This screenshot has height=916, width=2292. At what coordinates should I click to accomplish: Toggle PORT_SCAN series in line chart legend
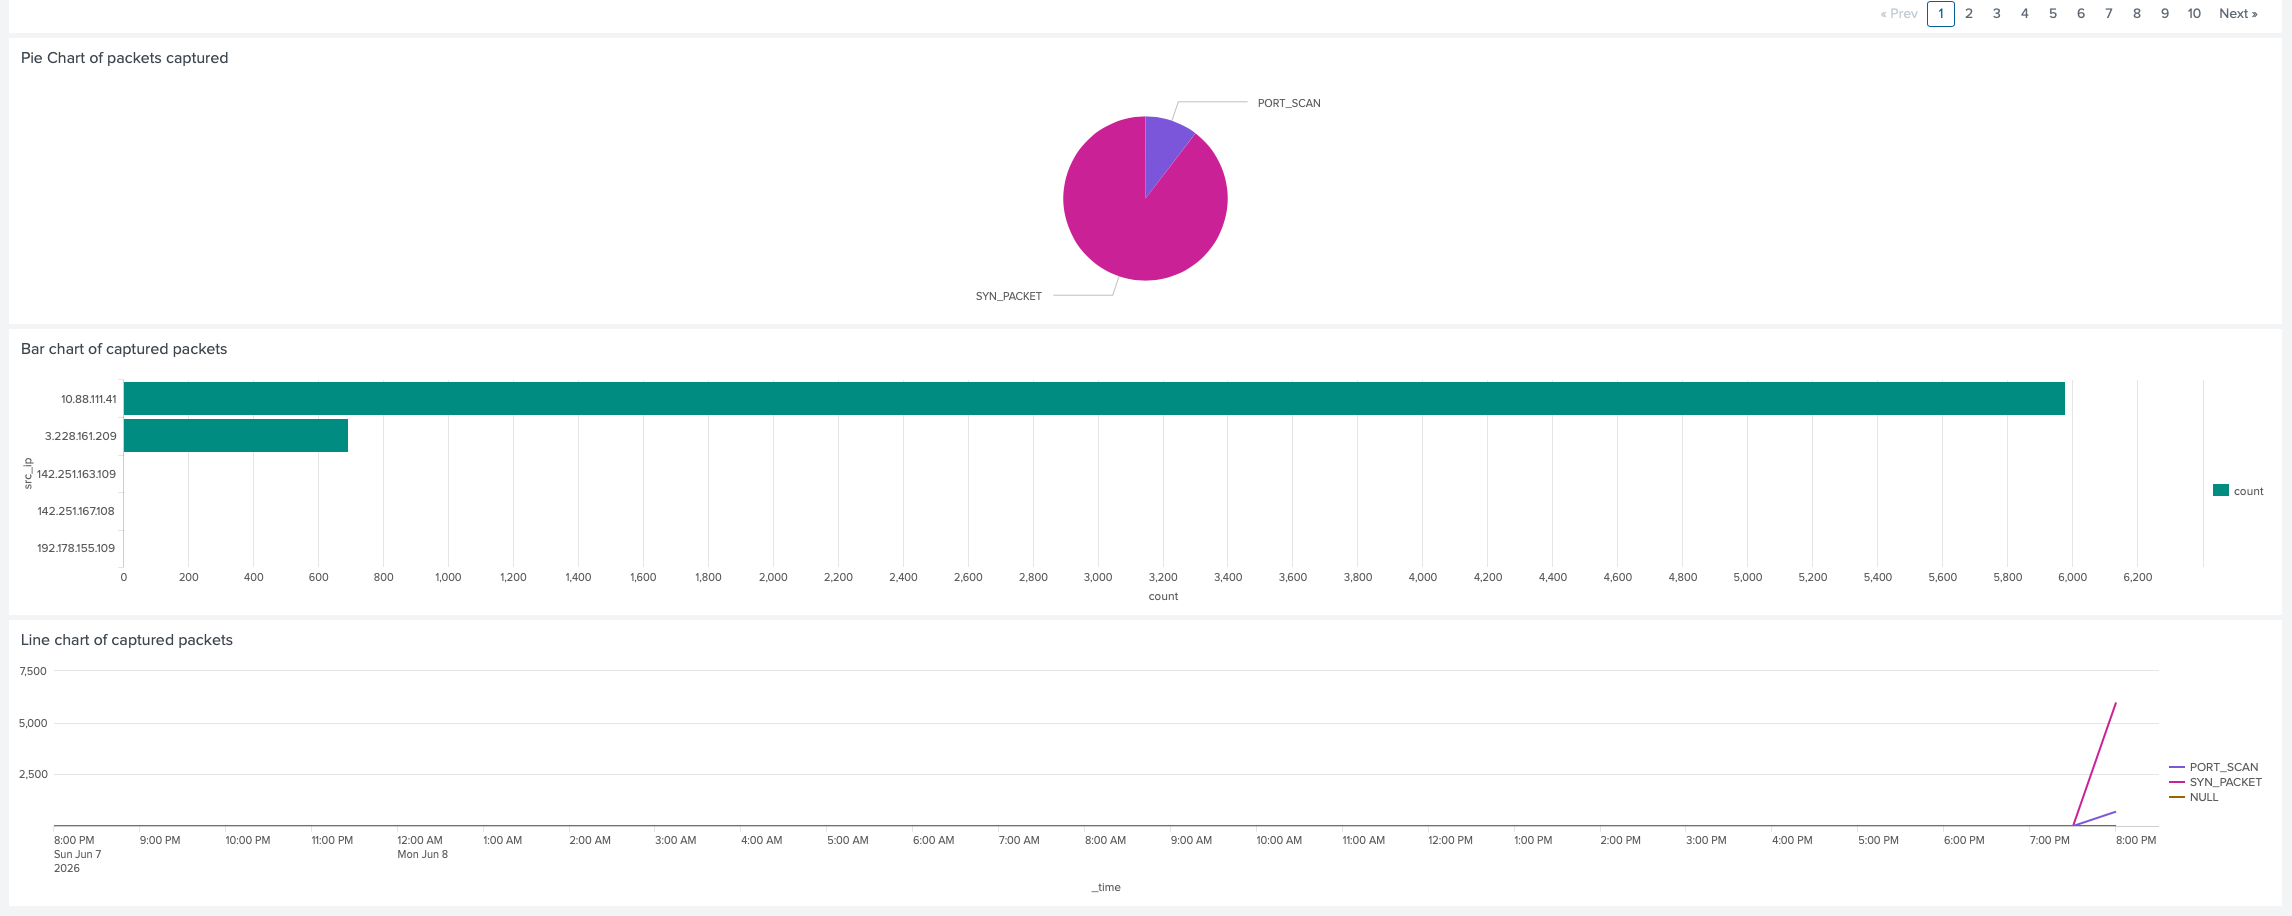click(x=2214, y=767)
